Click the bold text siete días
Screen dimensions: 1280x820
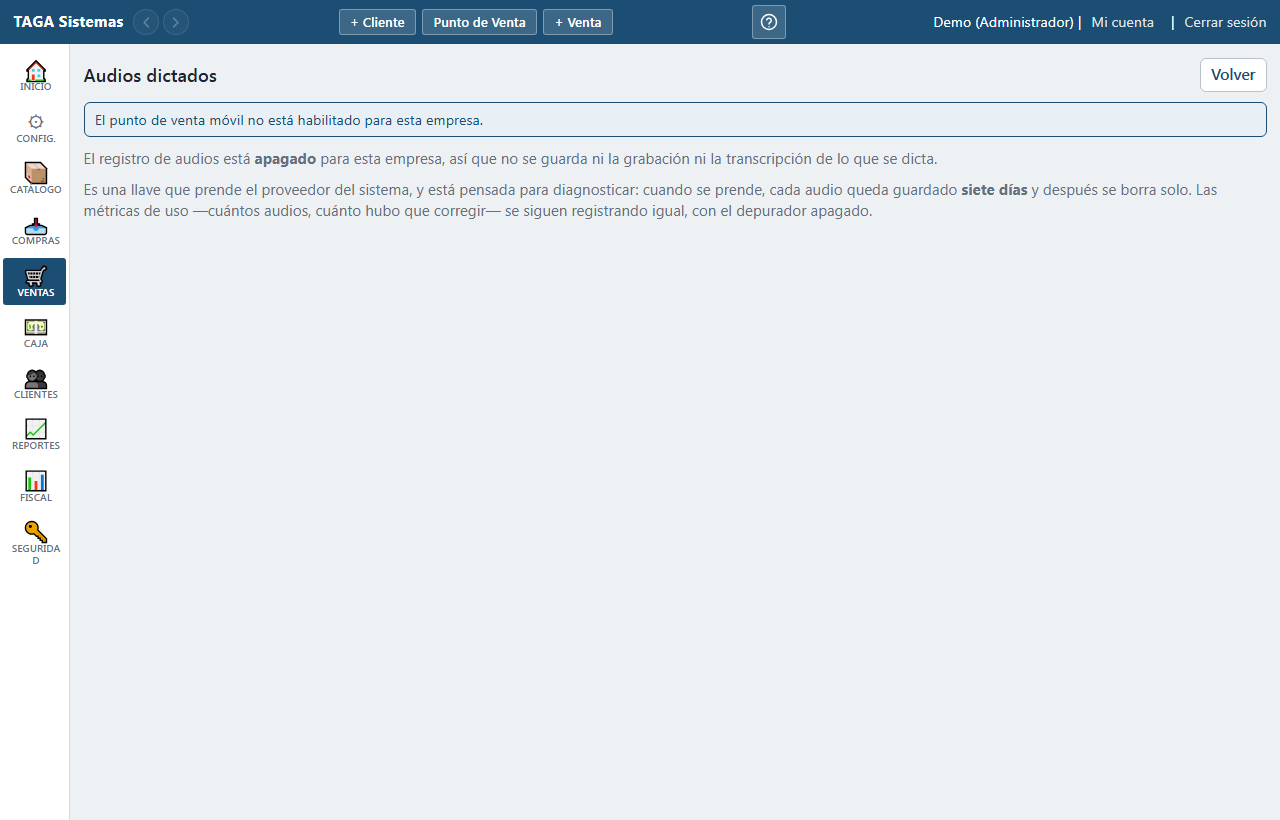coord(994,190)
